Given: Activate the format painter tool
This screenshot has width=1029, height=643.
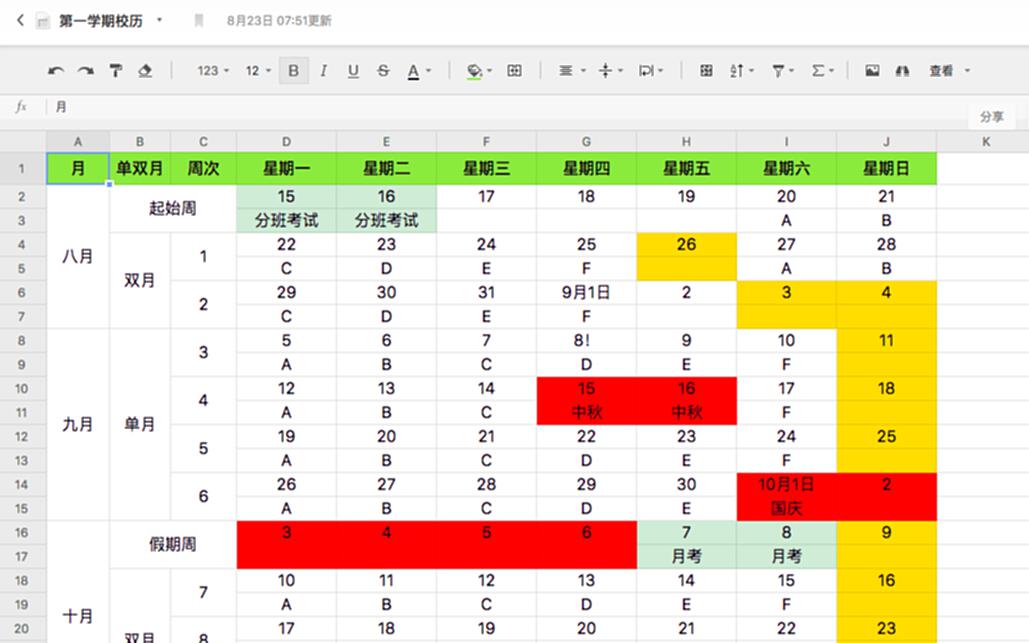Looking at the screenshot, I should tap(116, 70).
